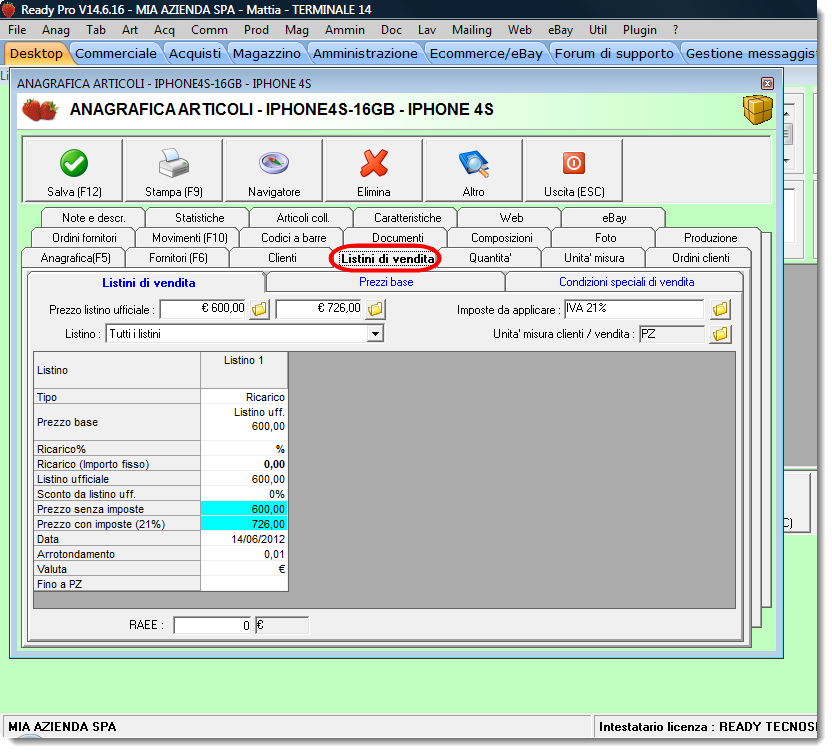The height and width of the screenshot is (753, 832).
Task: Open the Web menu in menu bar
Action: pos(519,30)
